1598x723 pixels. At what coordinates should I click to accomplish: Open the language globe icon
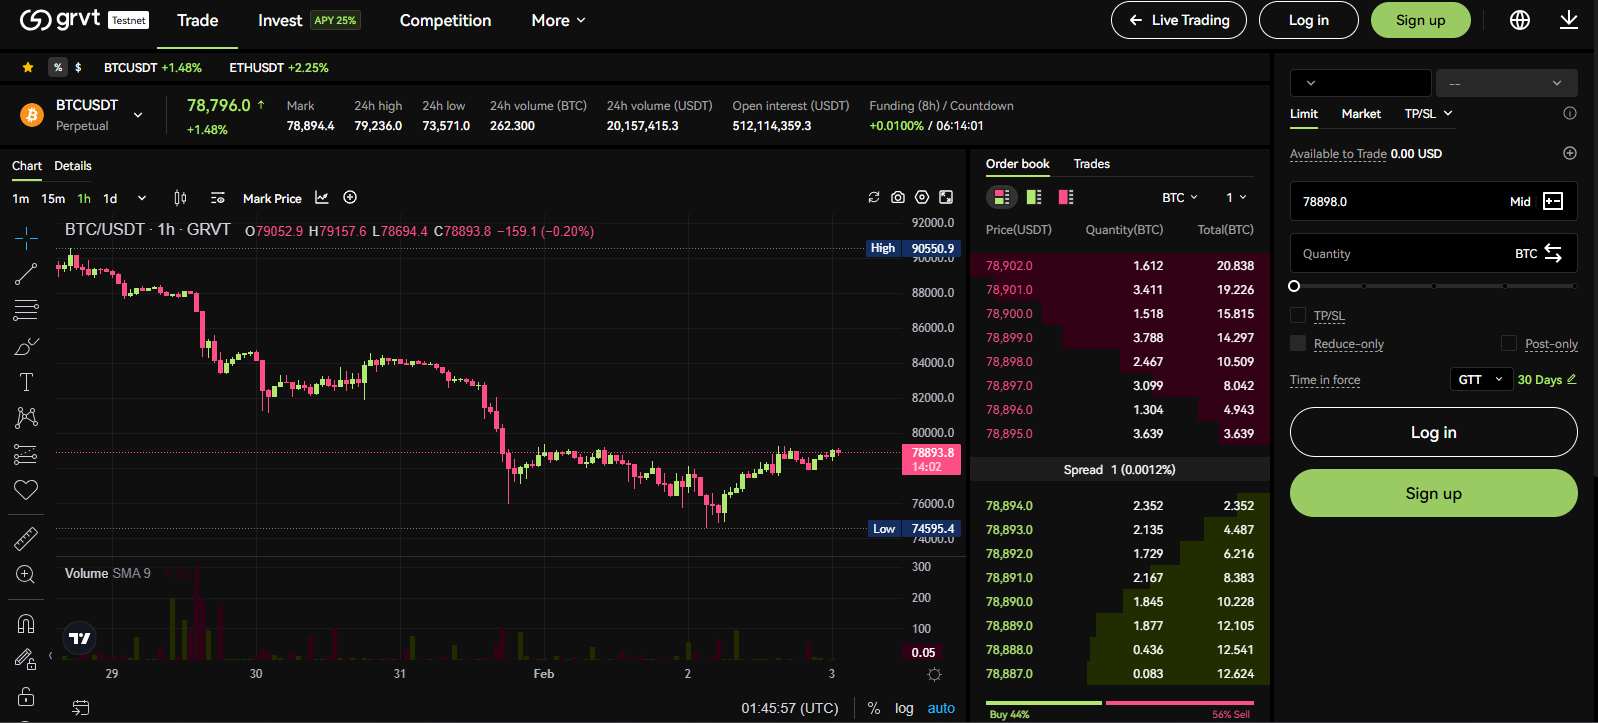coord(1520,20)
